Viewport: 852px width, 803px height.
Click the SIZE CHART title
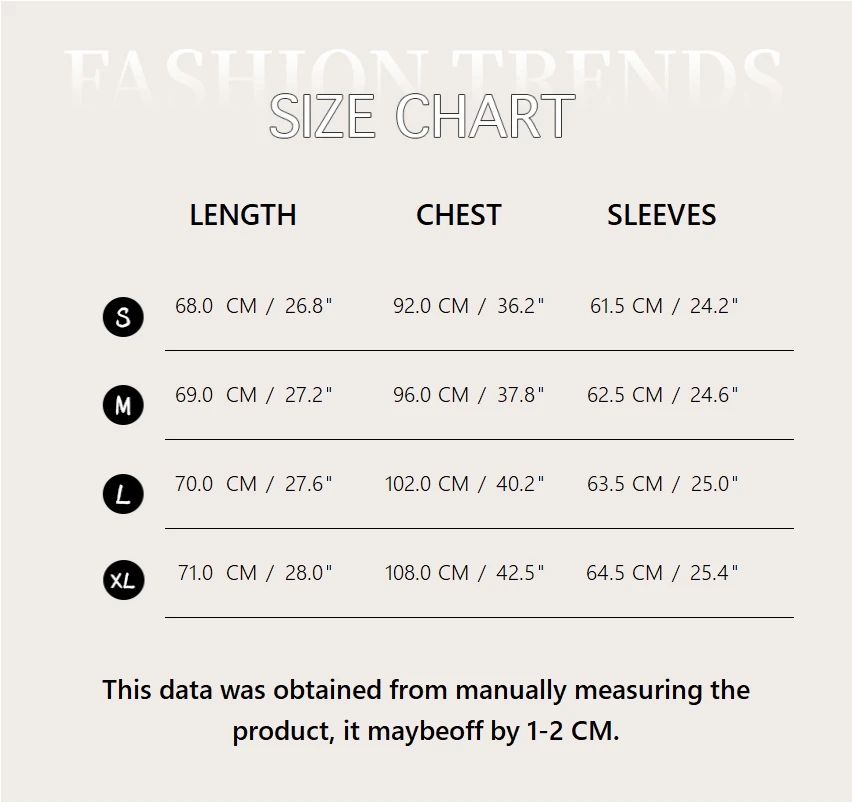(x=422, y=116)
